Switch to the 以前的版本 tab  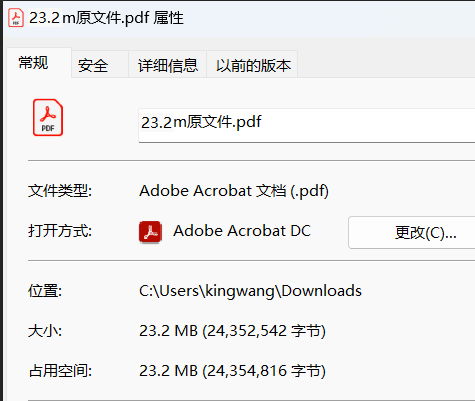[253, 65]
